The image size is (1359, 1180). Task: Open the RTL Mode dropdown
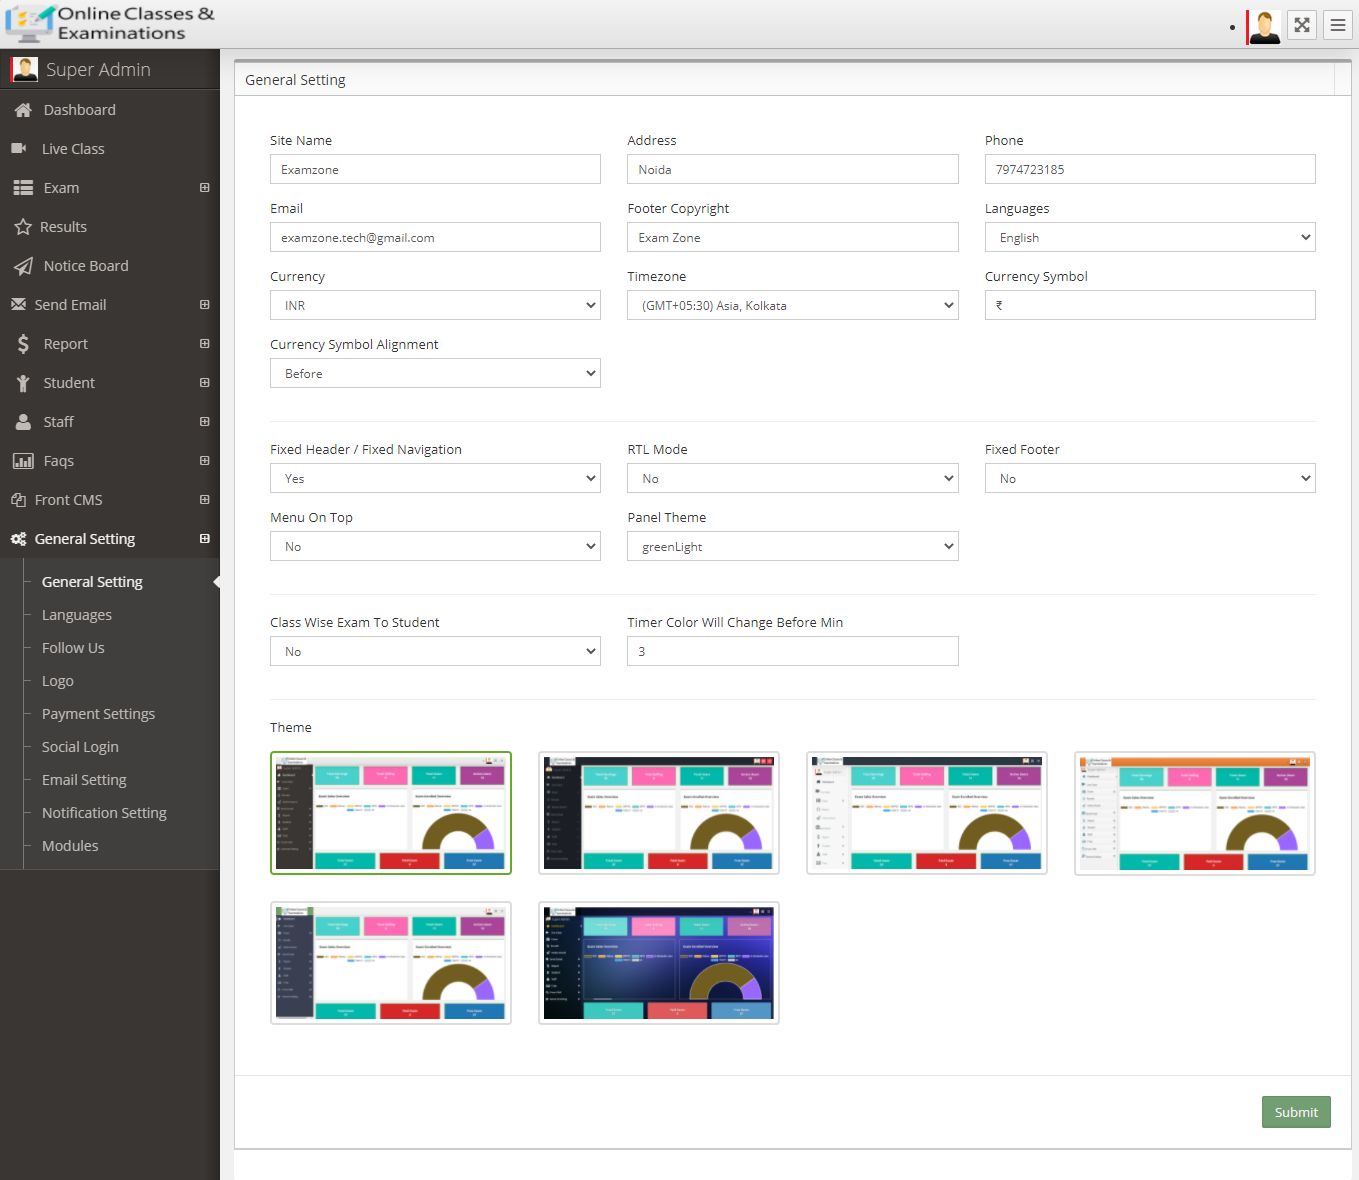792,479
